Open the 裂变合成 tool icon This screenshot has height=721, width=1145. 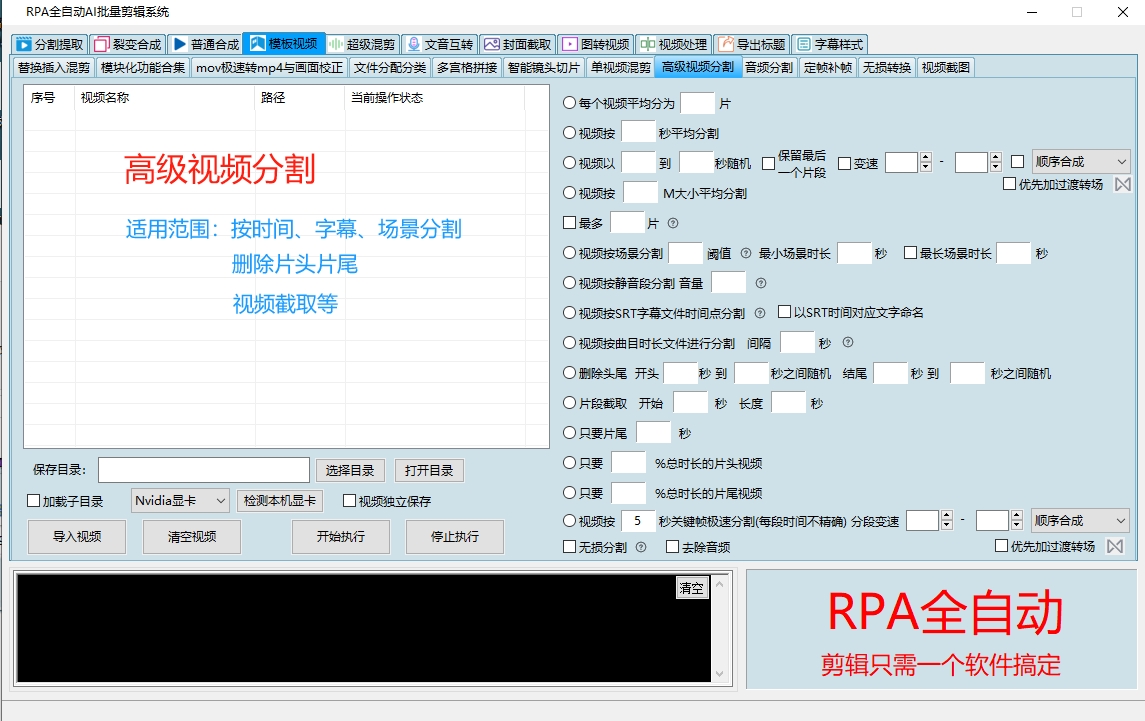(100, 43)
